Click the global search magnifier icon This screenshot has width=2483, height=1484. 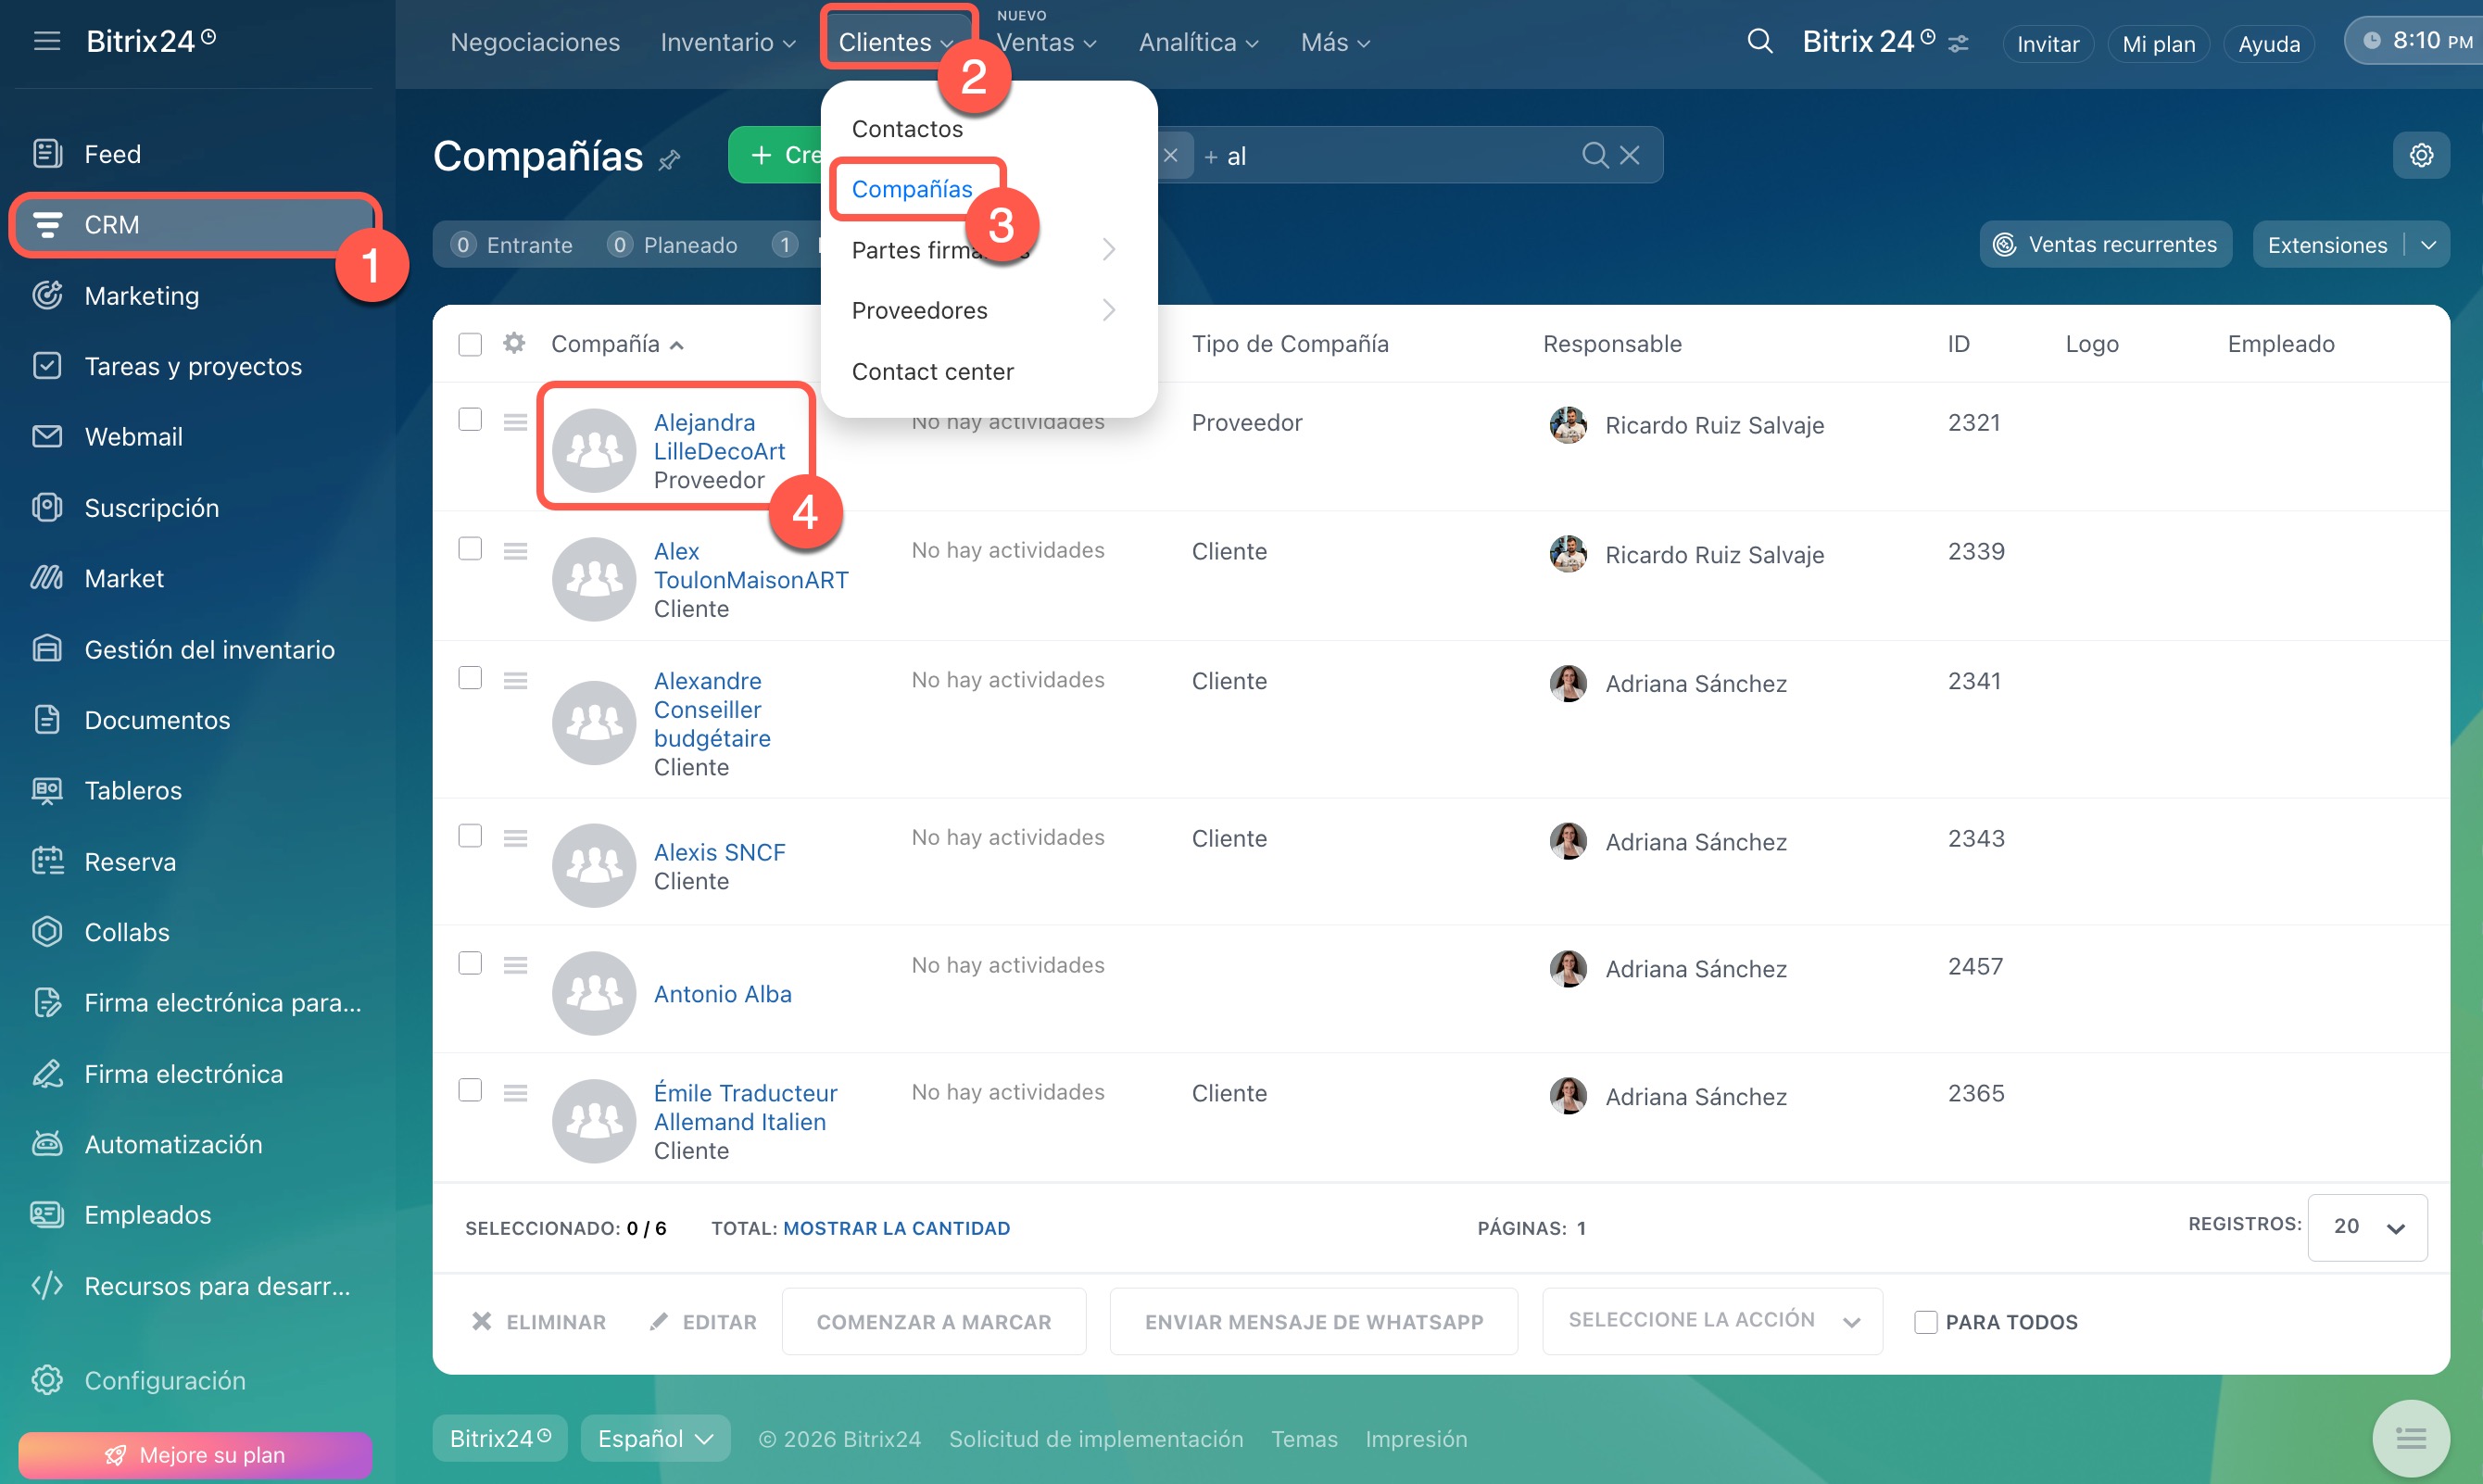[1759, 42]
